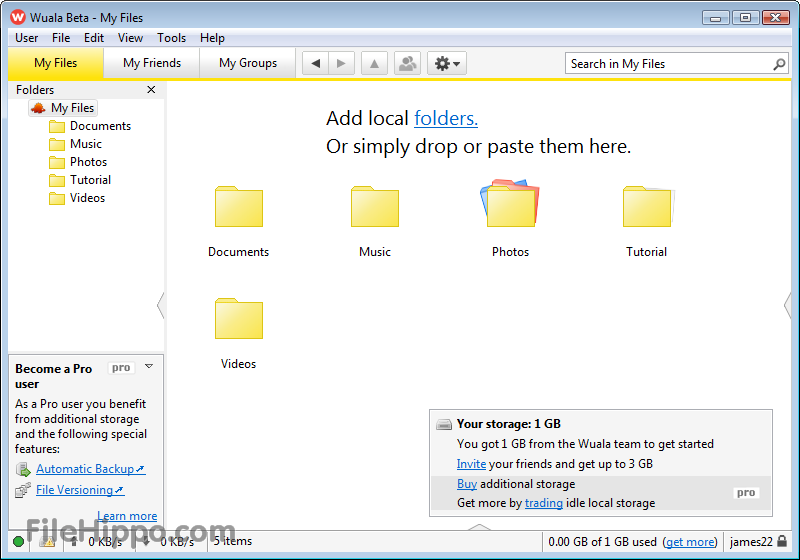Expand the right panel with the arrow handle
The height and width of the screenshot is (560, 800).
(x=786, y=306)
